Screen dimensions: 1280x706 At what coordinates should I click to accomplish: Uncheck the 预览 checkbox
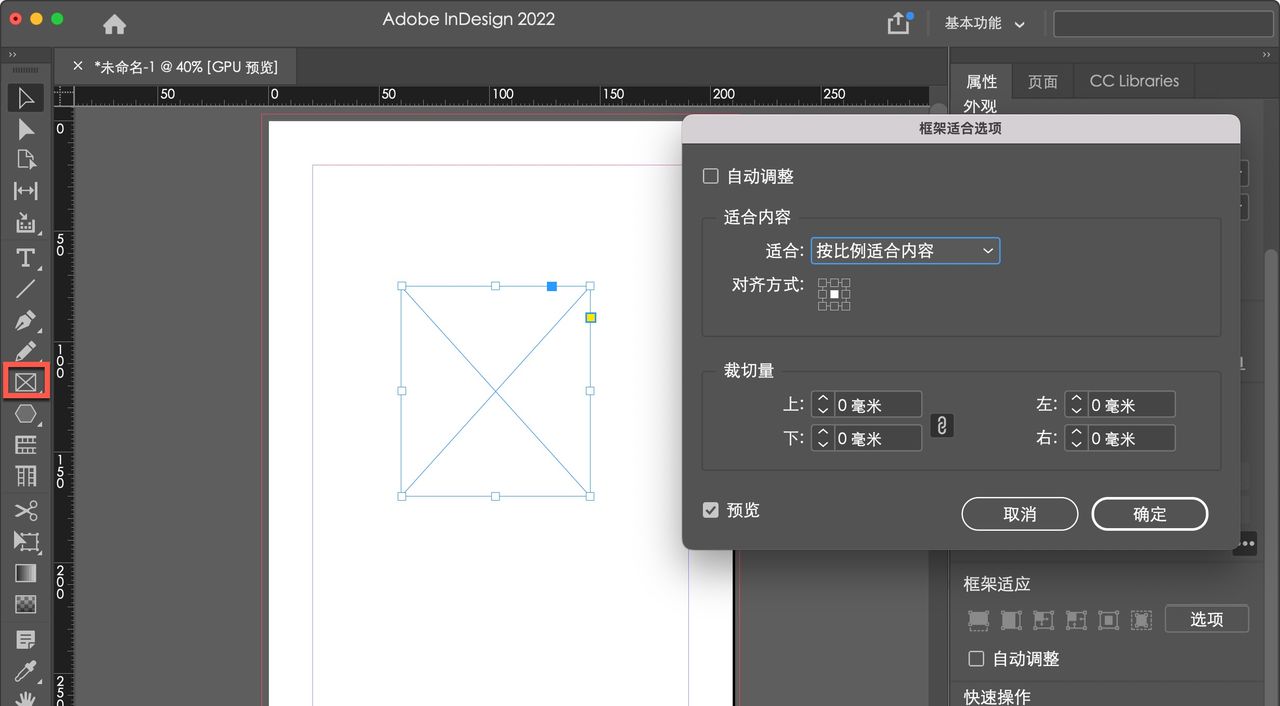[710, 510]
